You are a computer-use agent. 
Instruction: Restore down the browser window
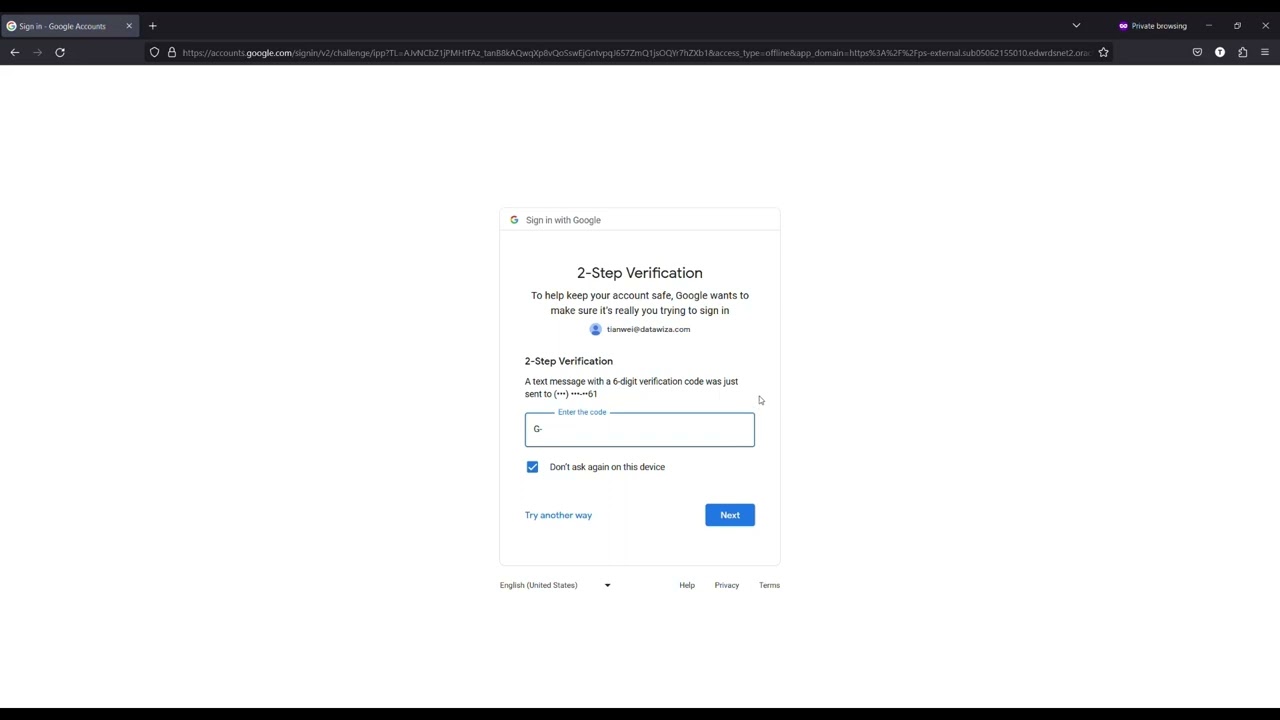point(1237,26)
